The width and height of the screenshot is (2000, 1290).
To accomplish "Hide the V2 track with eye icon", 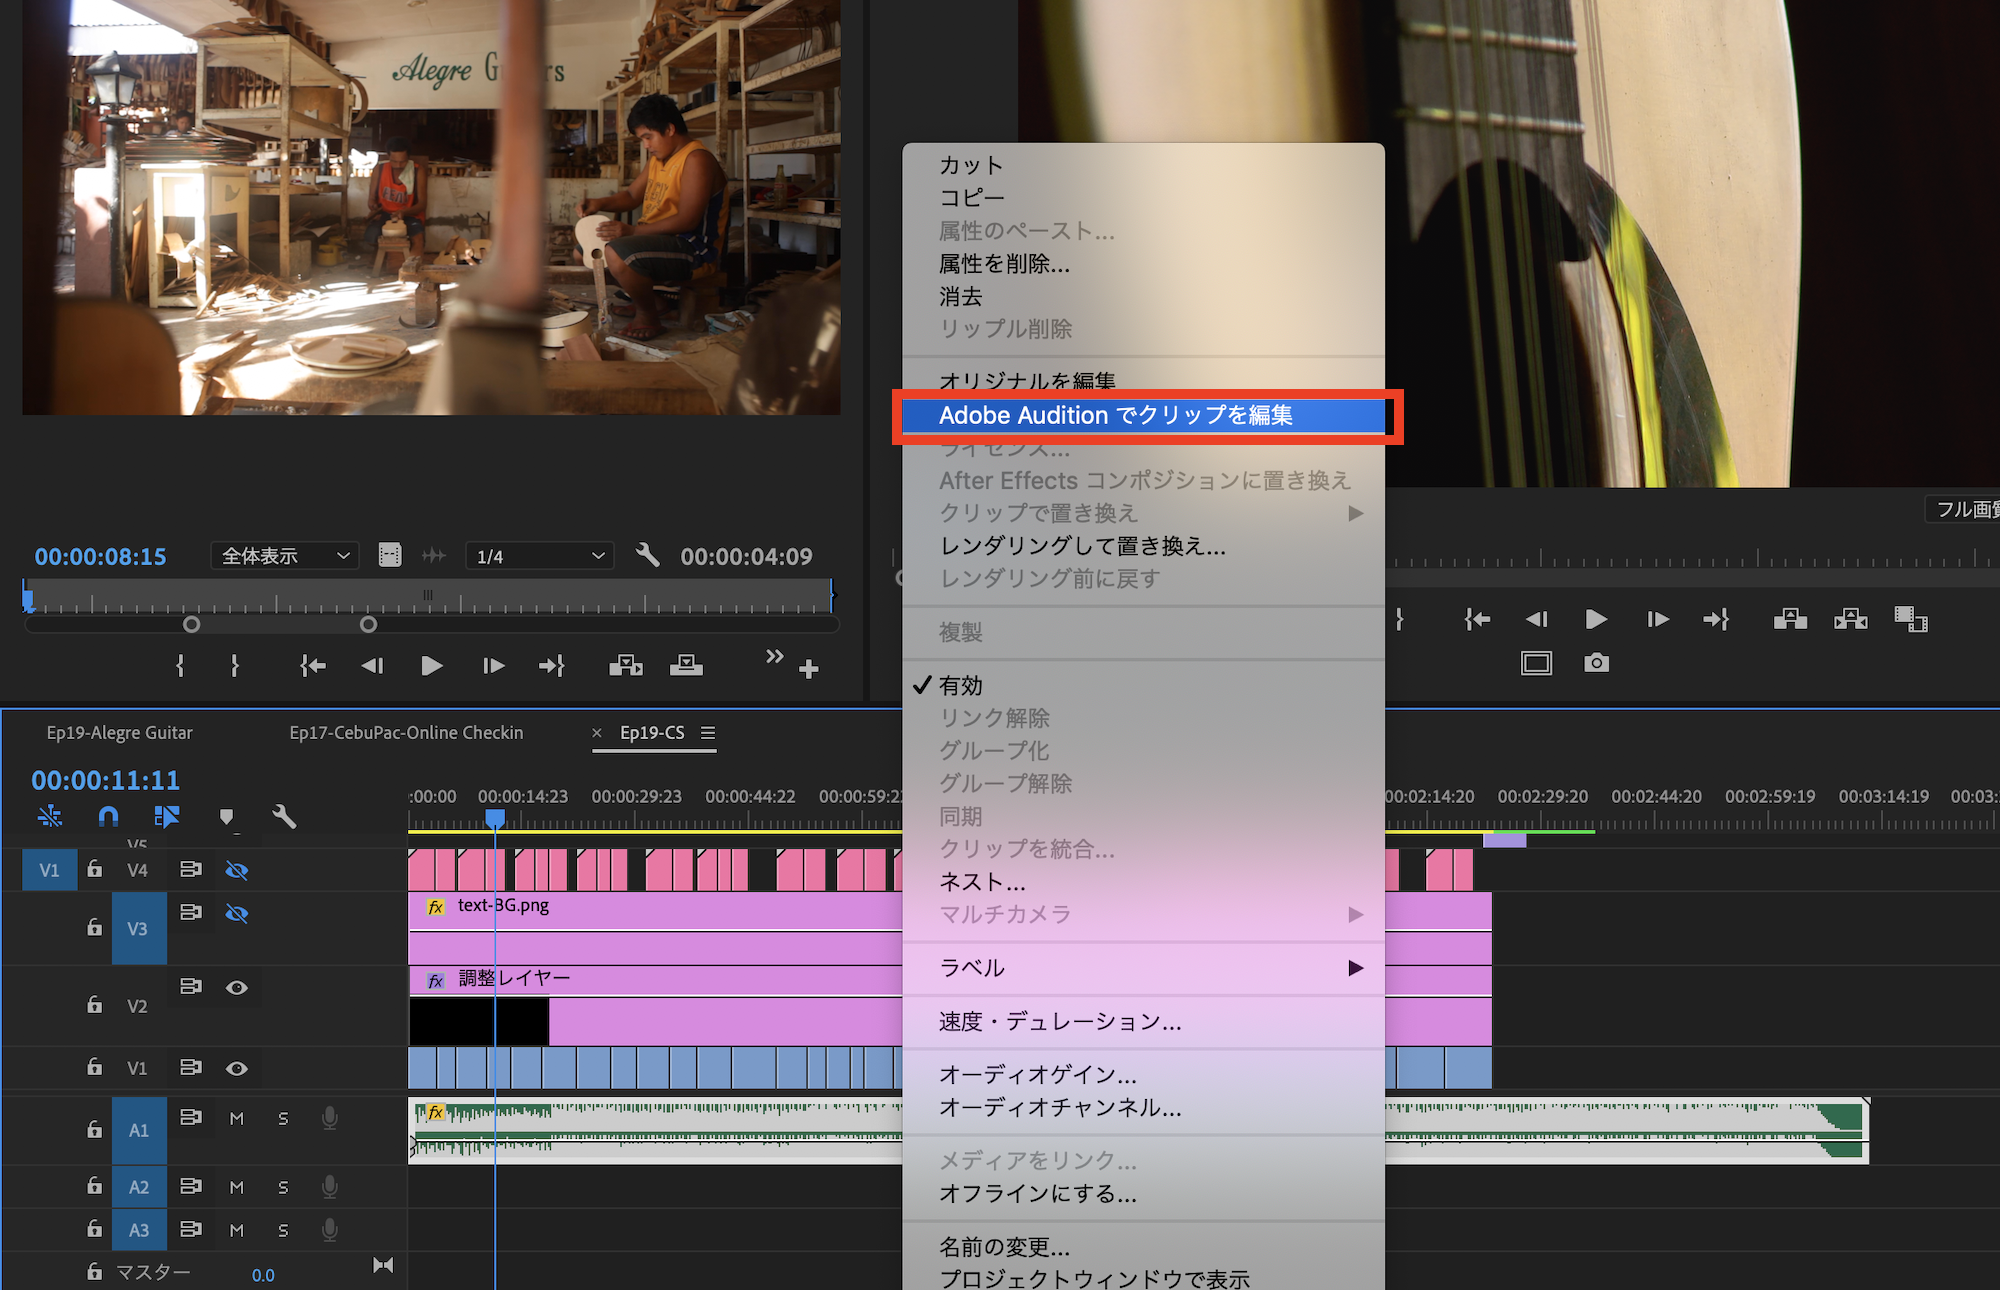I will coord(237,987).
